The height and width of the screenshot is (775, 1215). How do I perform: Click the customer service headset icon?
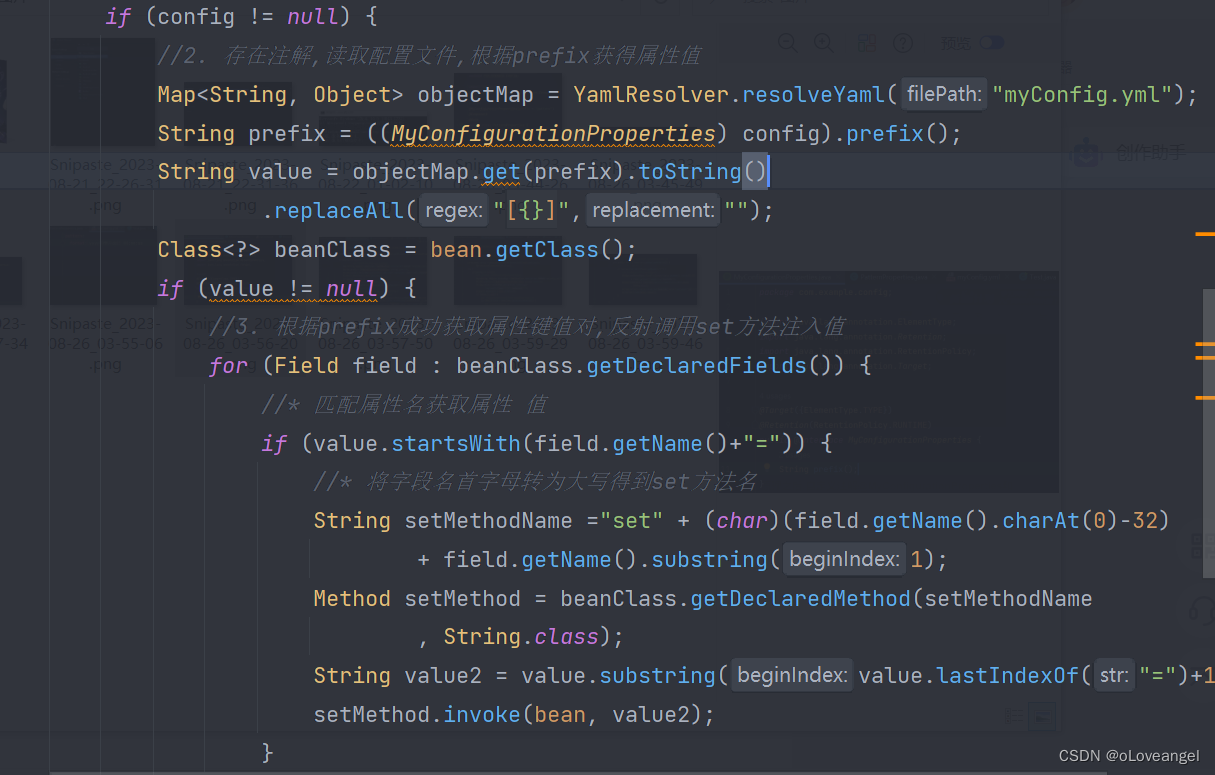click(1203, 610)
